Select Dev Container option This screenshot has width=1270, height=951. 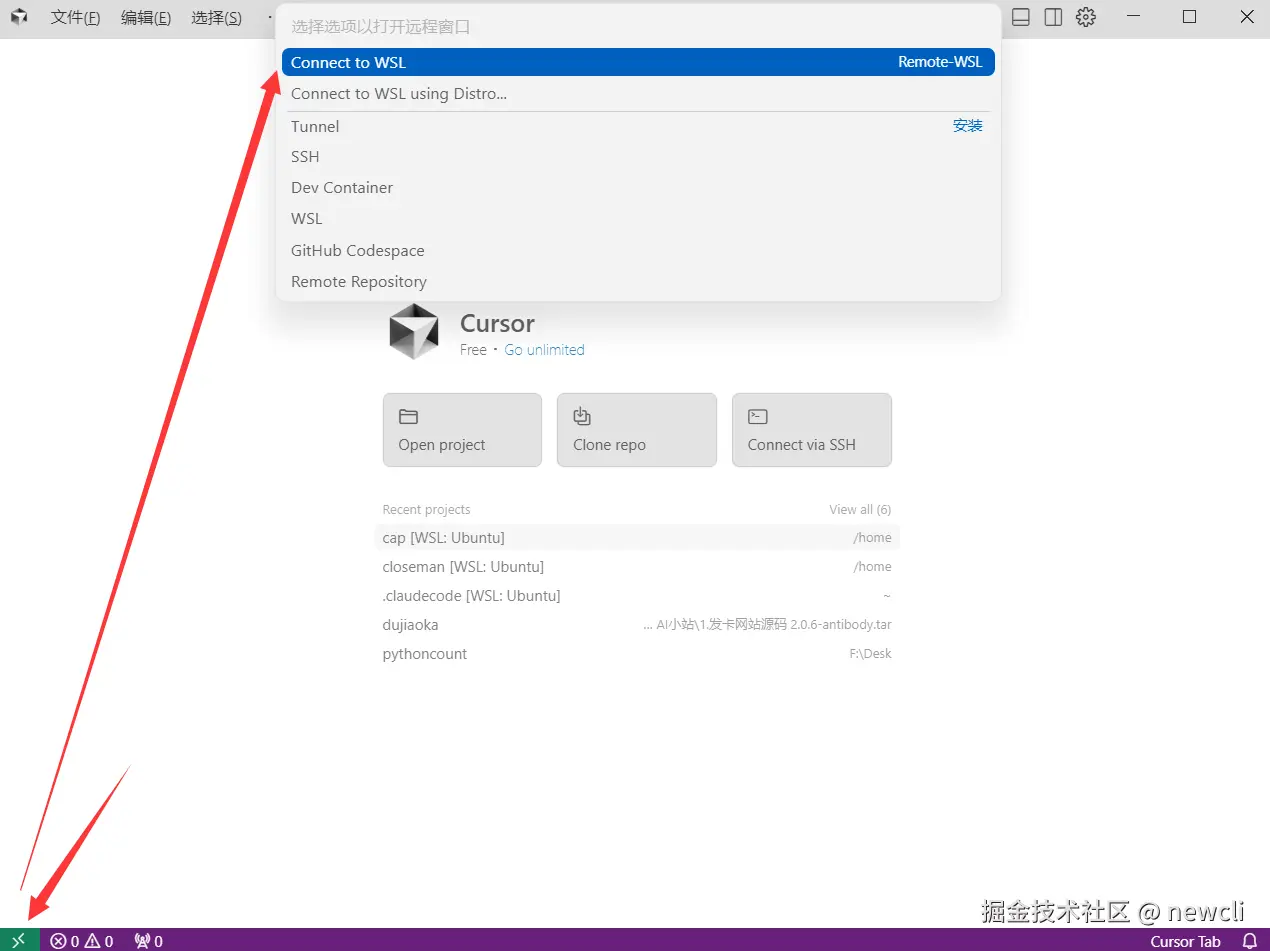(638, 188)
